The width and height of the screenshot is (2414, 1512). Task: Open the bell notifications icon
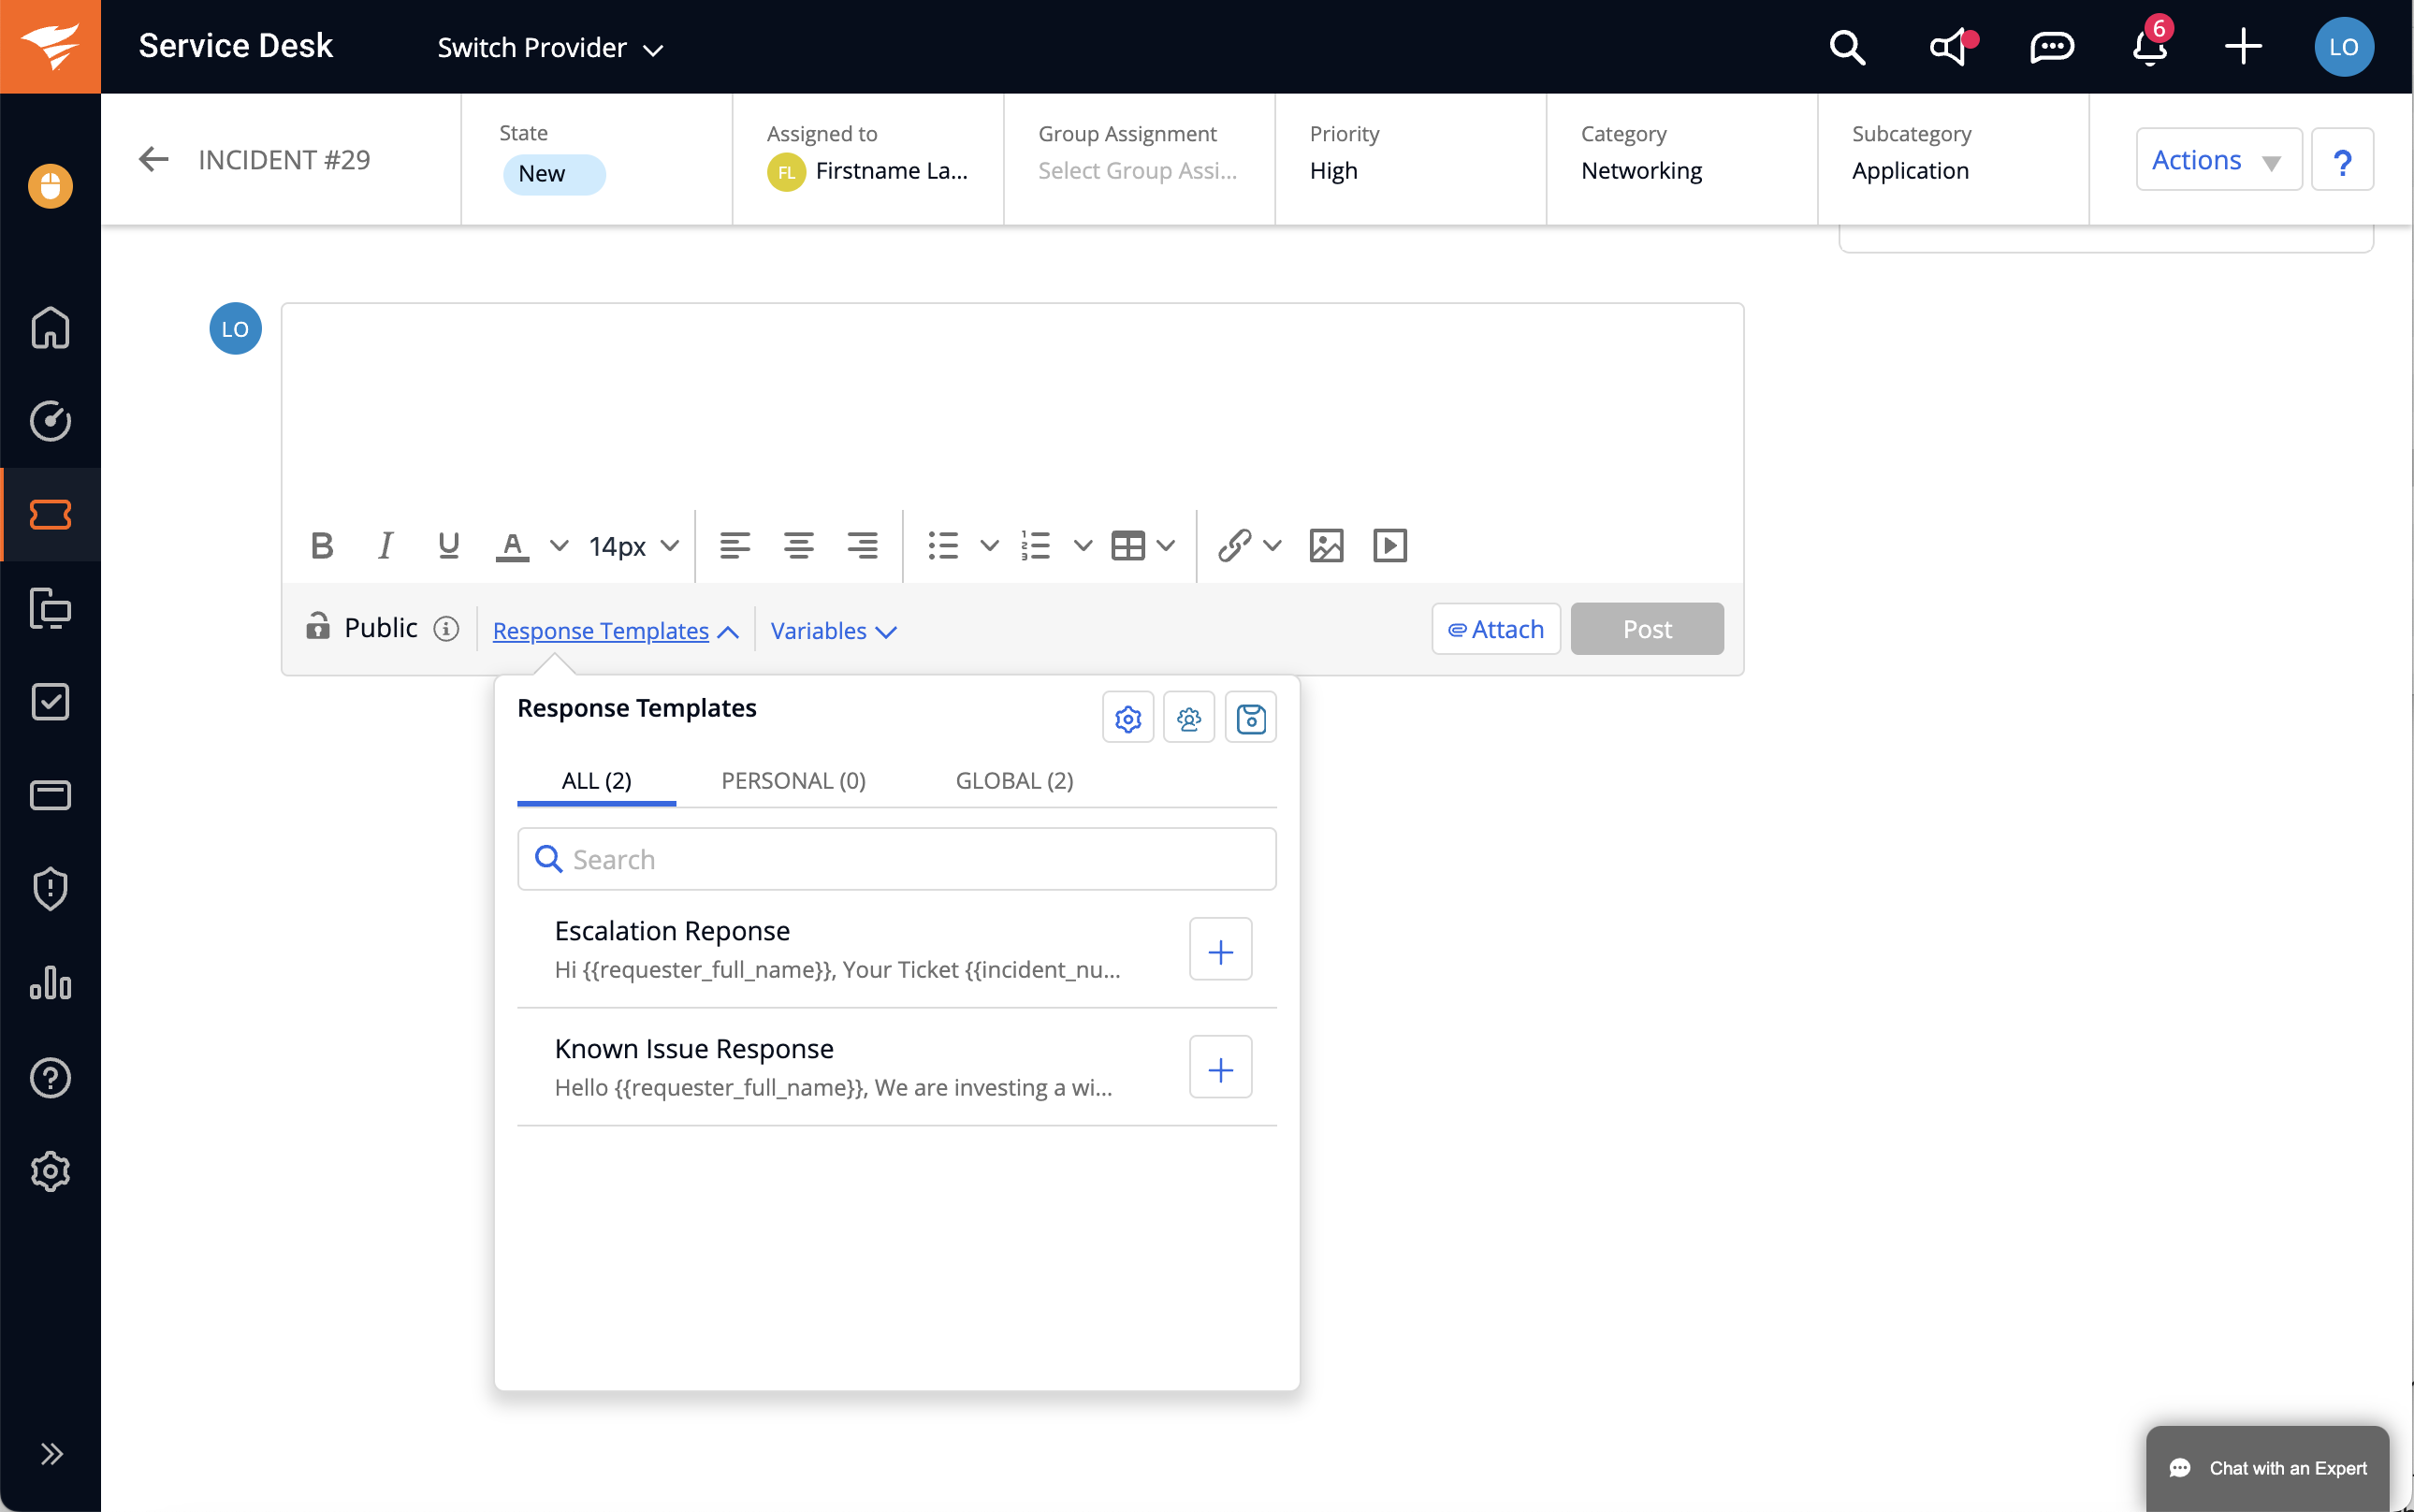[2148, 47]
